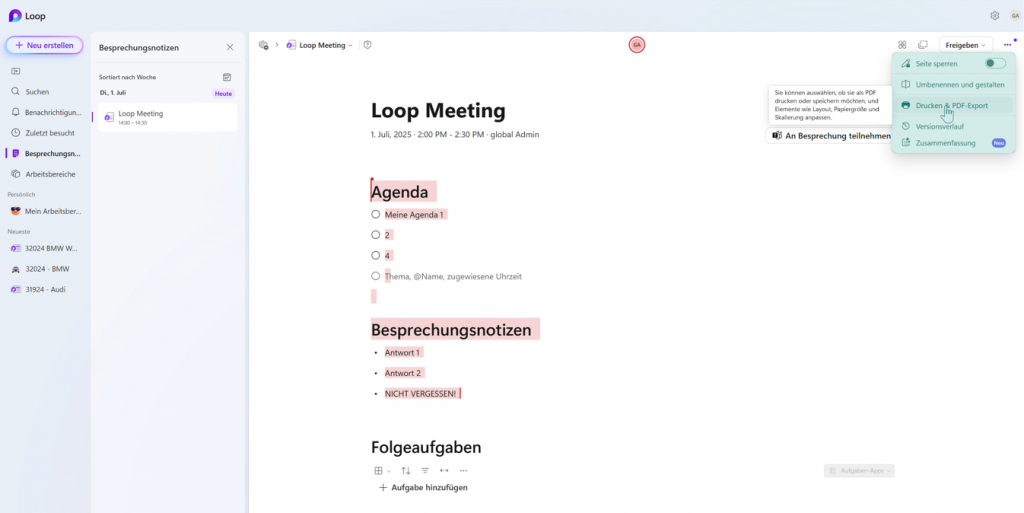Choose Drucken & PDF-Export

click(953, 105)
